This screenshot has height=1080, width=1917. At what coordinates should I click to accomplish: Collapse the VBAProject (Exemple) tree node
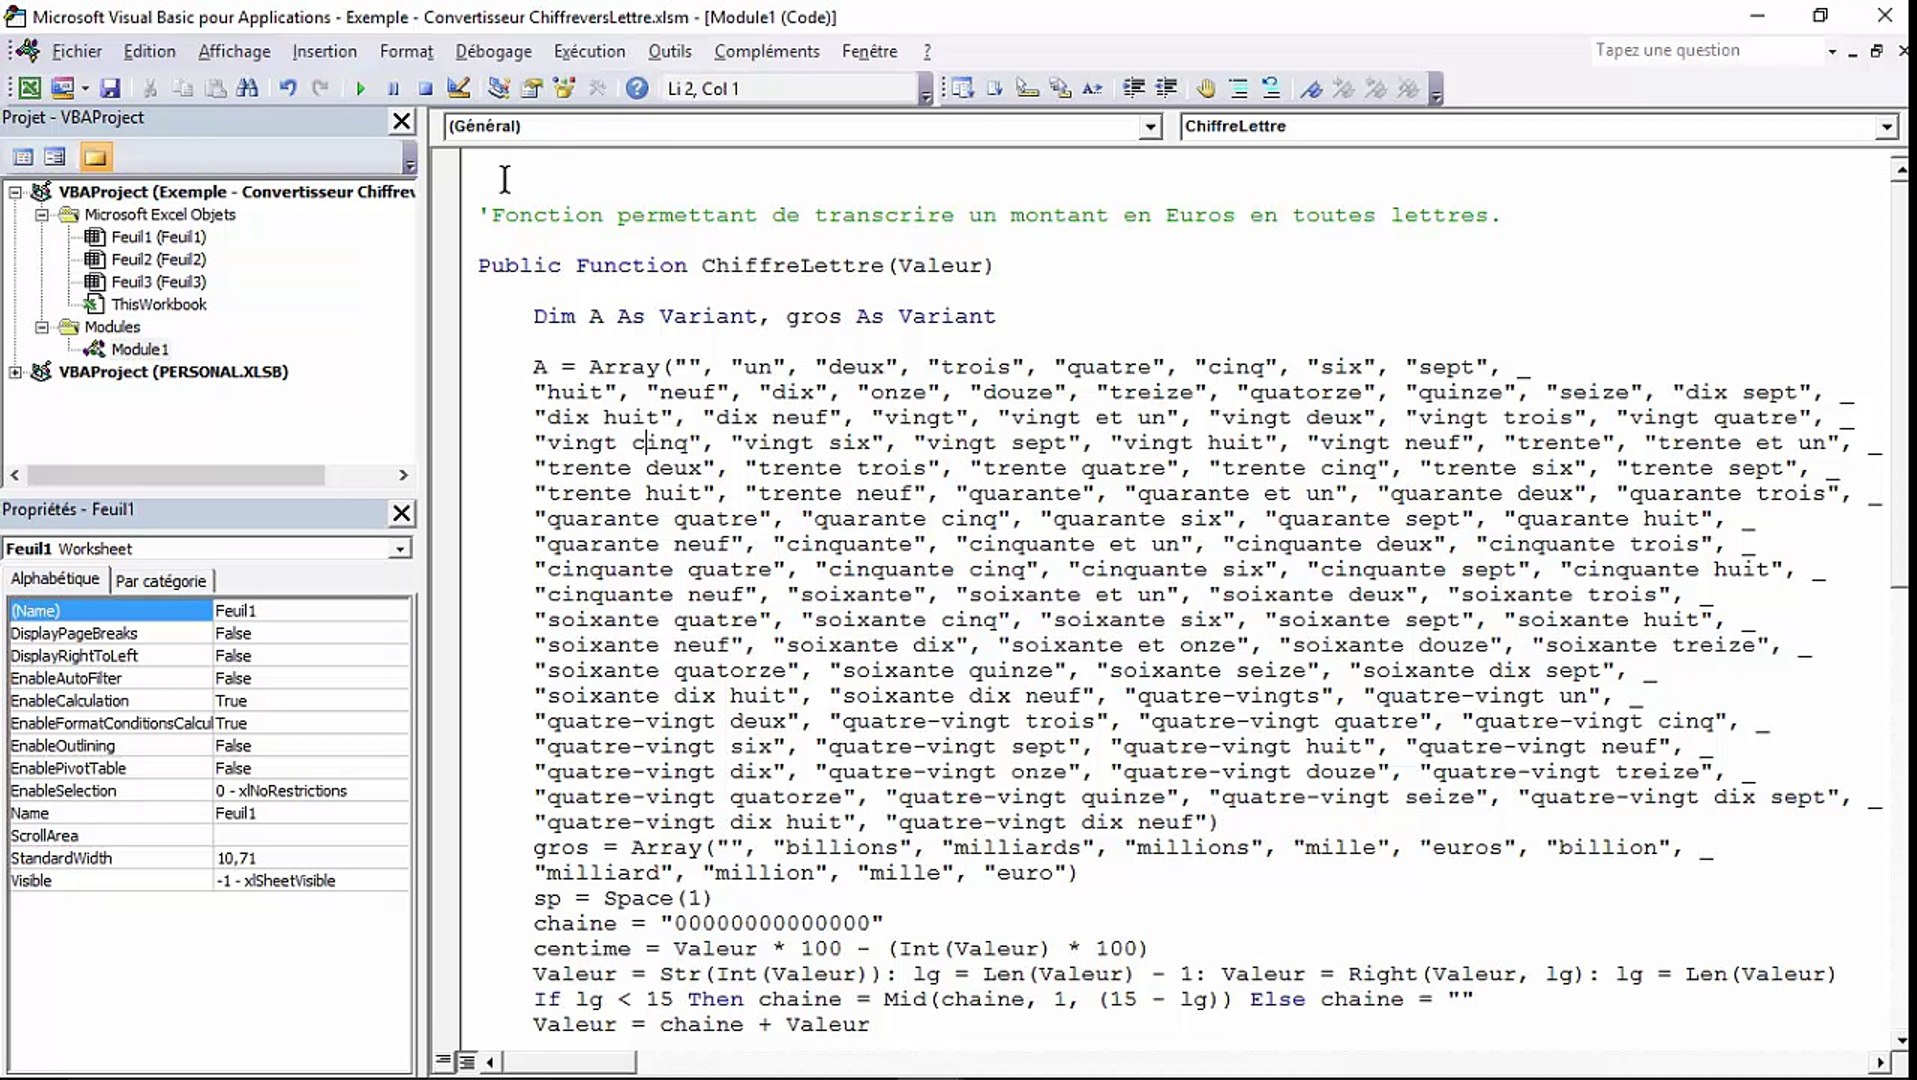click(16, 192)
